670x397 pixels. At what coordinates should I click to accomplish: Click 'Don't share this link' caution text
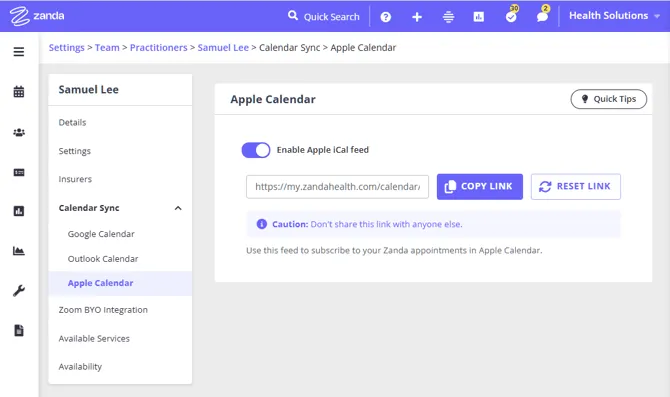point(386,224)
